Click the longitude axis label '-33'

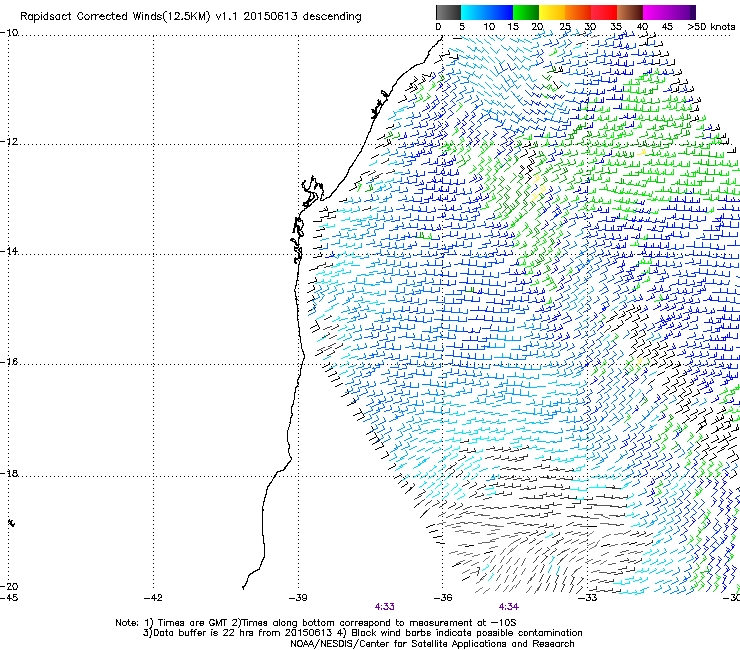(x=588, y=598)
